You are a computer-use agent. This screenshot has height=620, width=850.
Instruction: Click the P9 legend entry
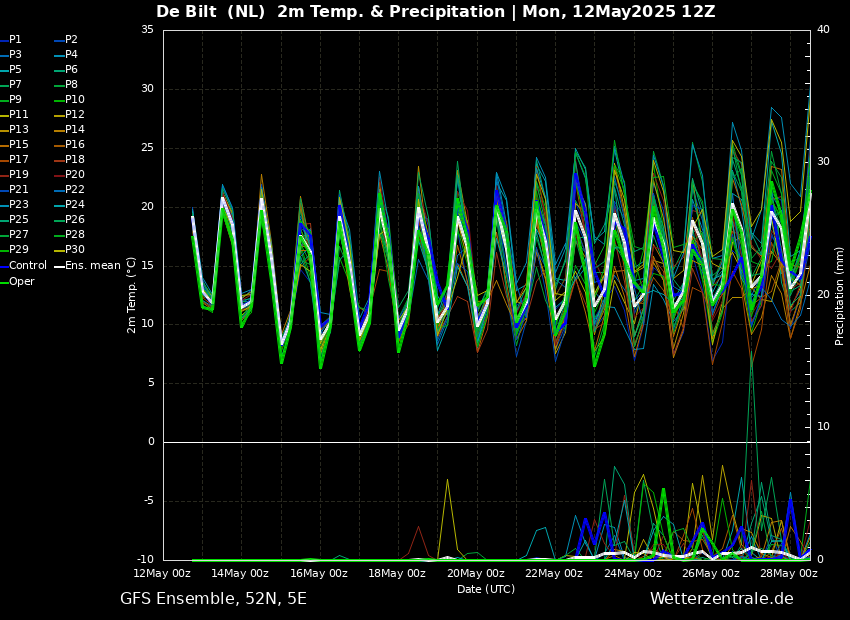[x=11, y=100]
